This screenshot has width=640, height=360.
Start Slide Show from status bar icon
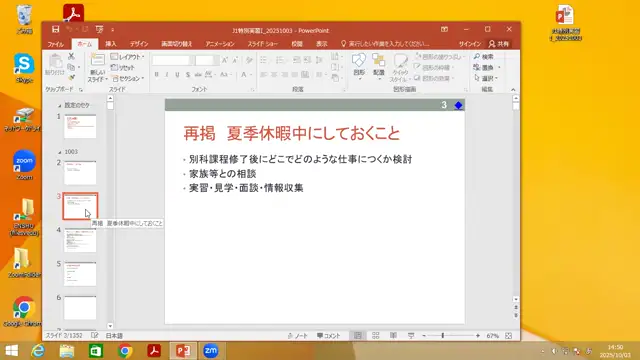411,336
